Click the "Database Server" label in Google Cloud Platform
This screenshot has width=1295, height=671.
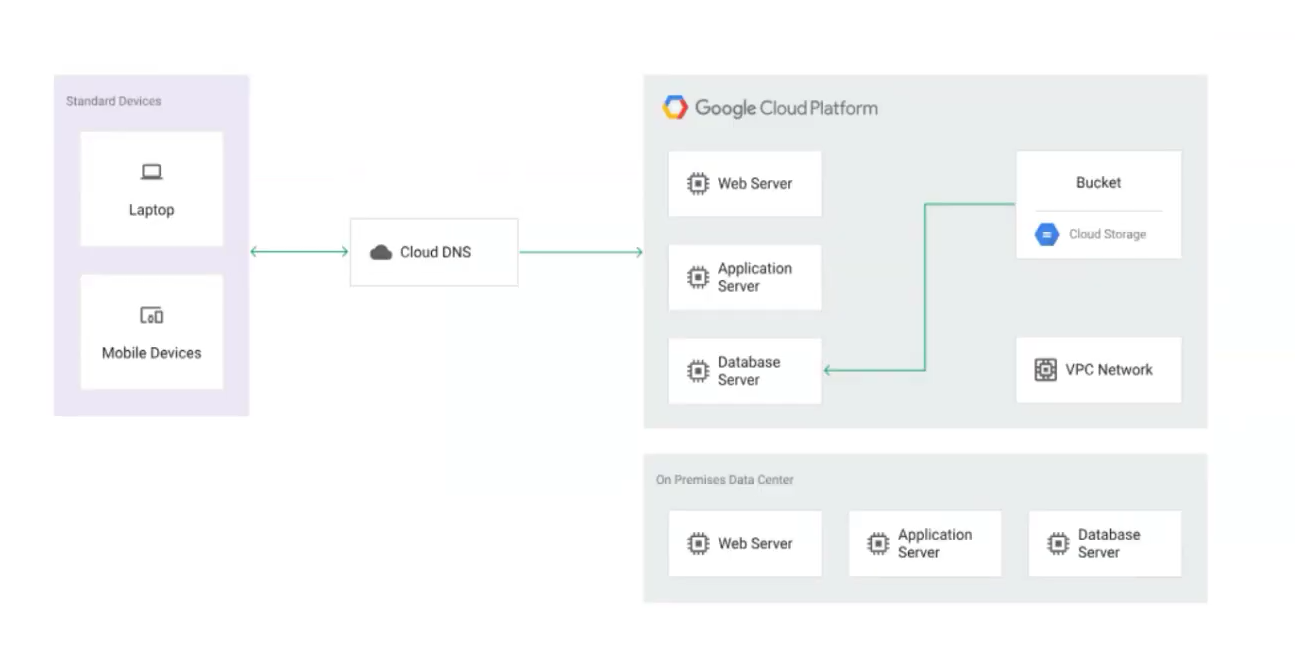point(749,371)
